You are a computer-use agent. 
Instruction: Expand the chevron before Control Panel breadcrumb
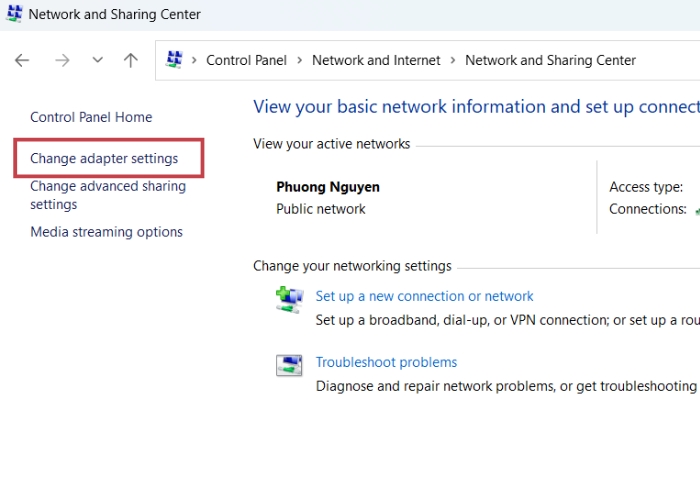click(x=194, y=60)
